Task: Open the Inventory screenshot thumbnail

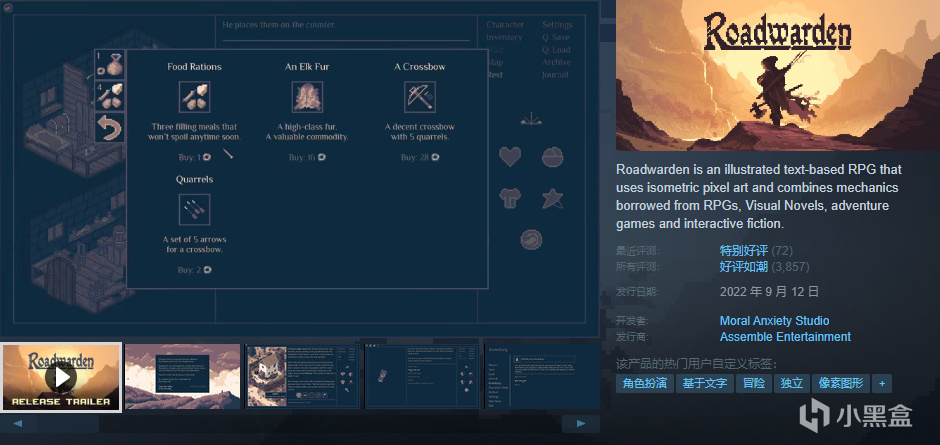Action: [x=542, y=377]
